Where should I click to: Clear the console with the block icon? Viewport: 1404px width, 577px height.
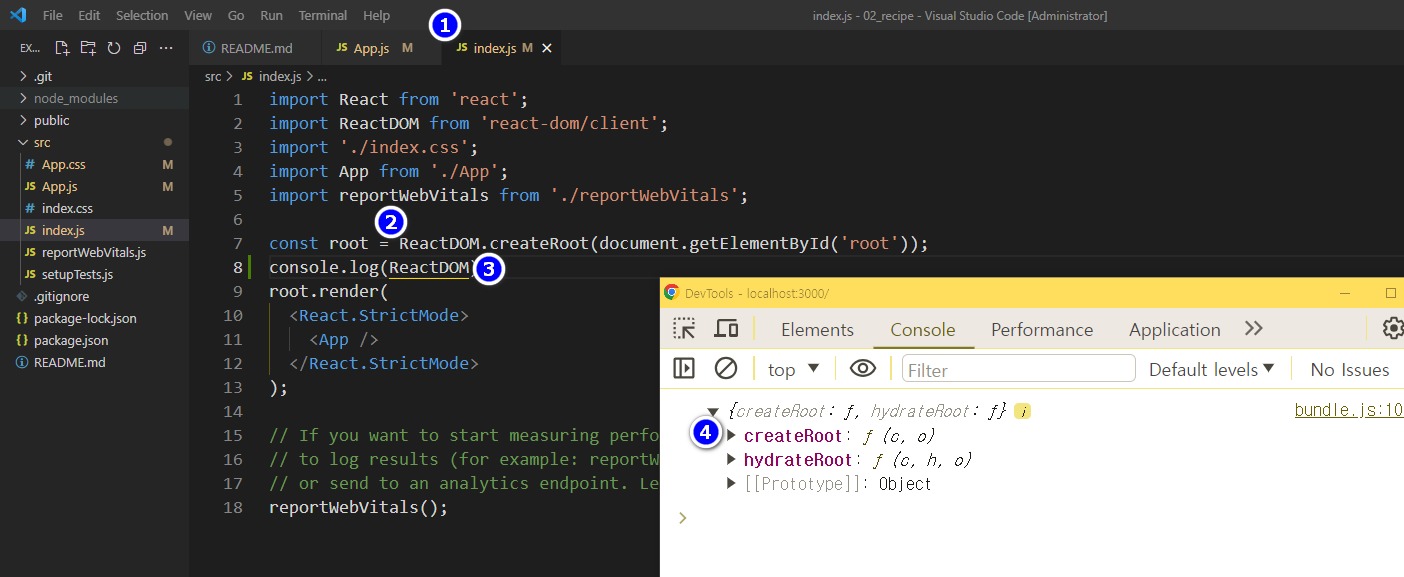(x=726, y=369)
